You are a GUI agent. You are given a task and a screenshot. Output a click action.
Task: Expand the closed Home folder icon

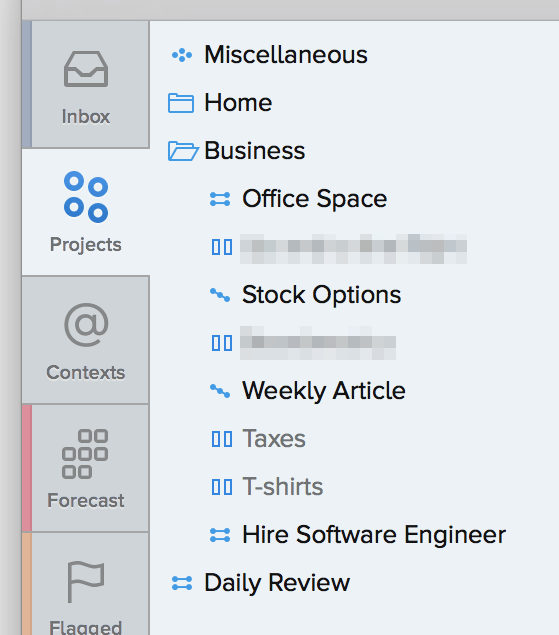(181, 103)
